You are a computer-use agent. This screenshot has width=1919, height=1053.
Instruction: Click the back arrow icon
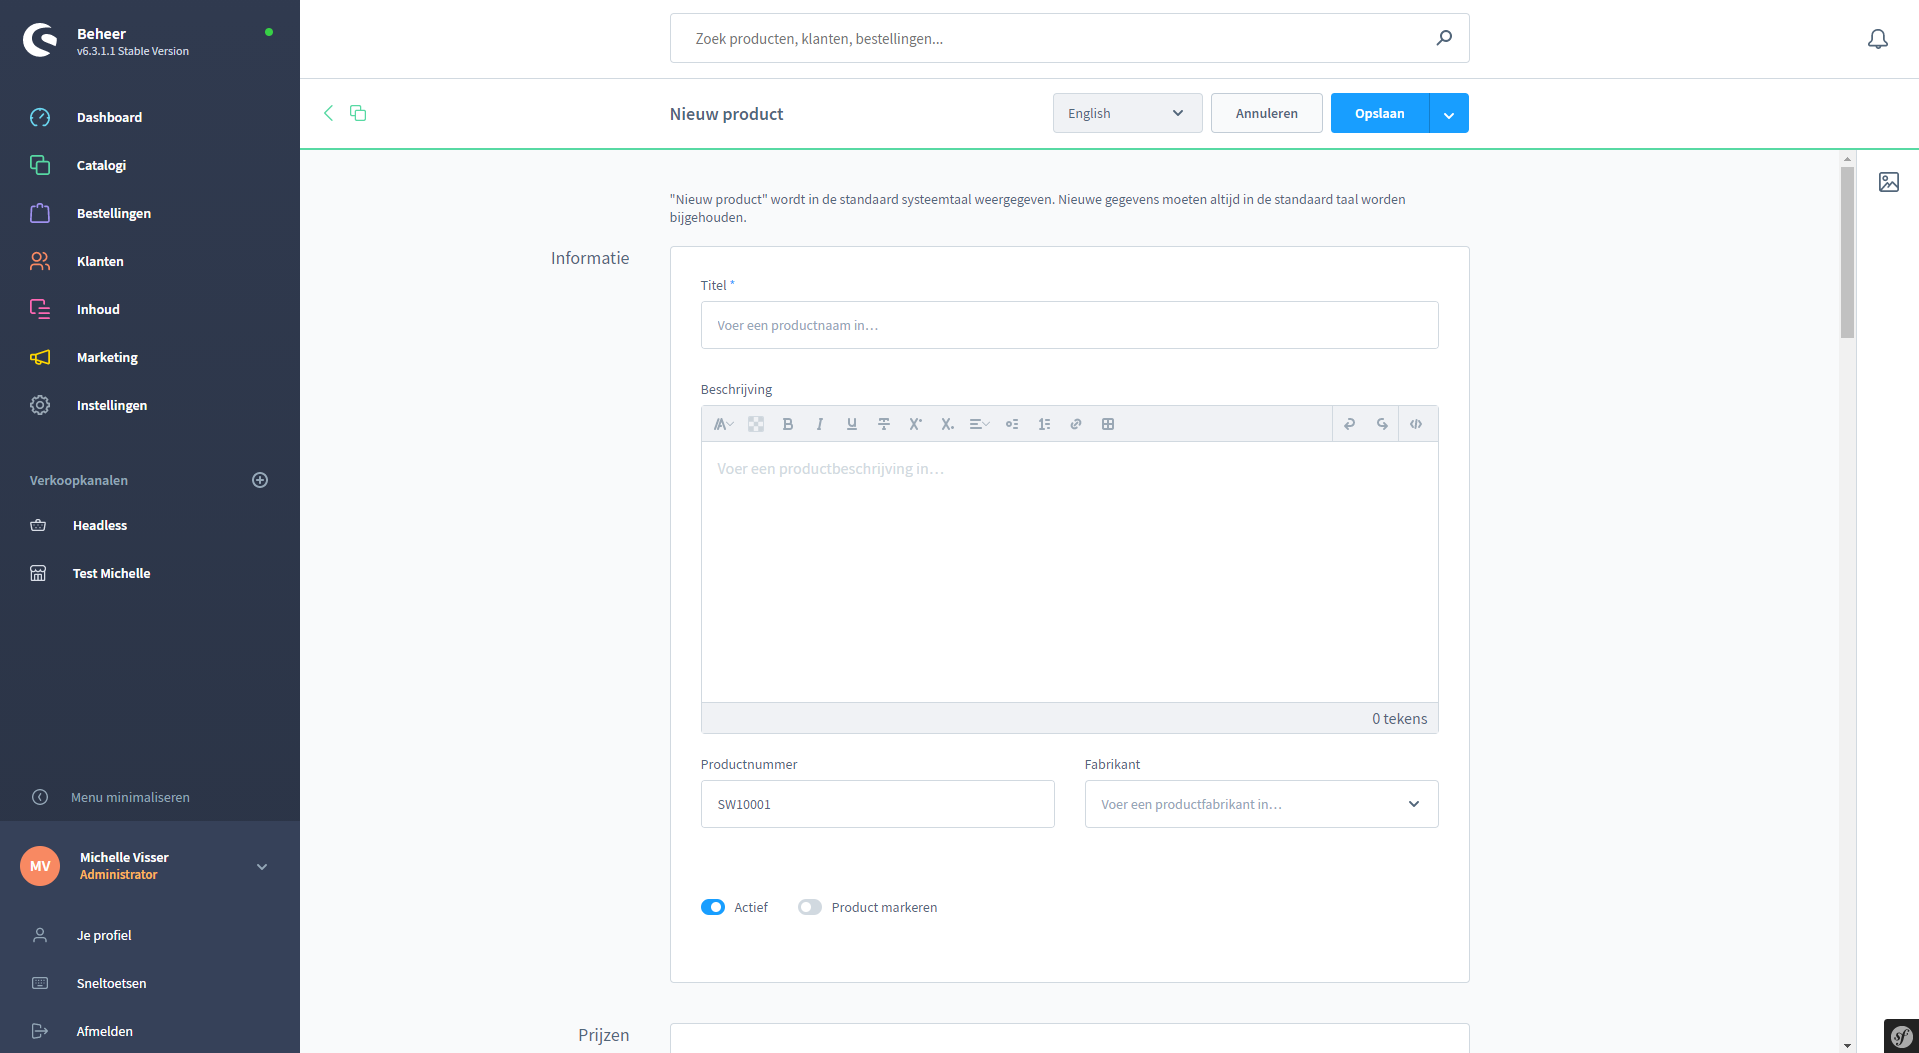coord(328,113)
